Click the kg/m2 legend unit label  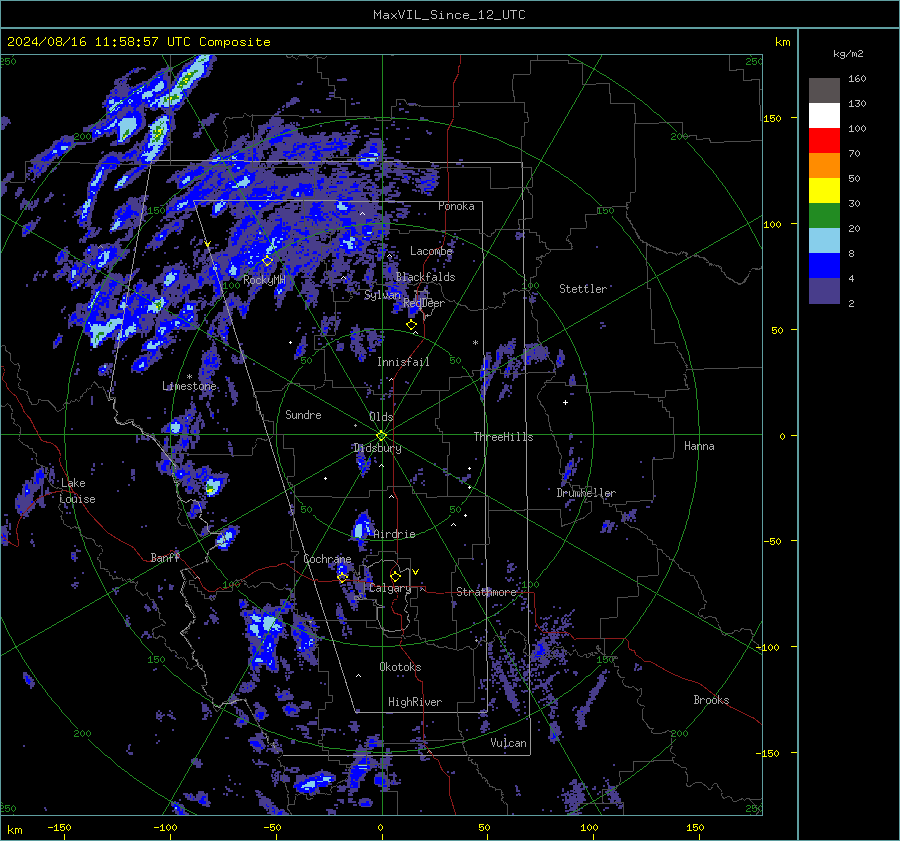(x=848, y=54)
